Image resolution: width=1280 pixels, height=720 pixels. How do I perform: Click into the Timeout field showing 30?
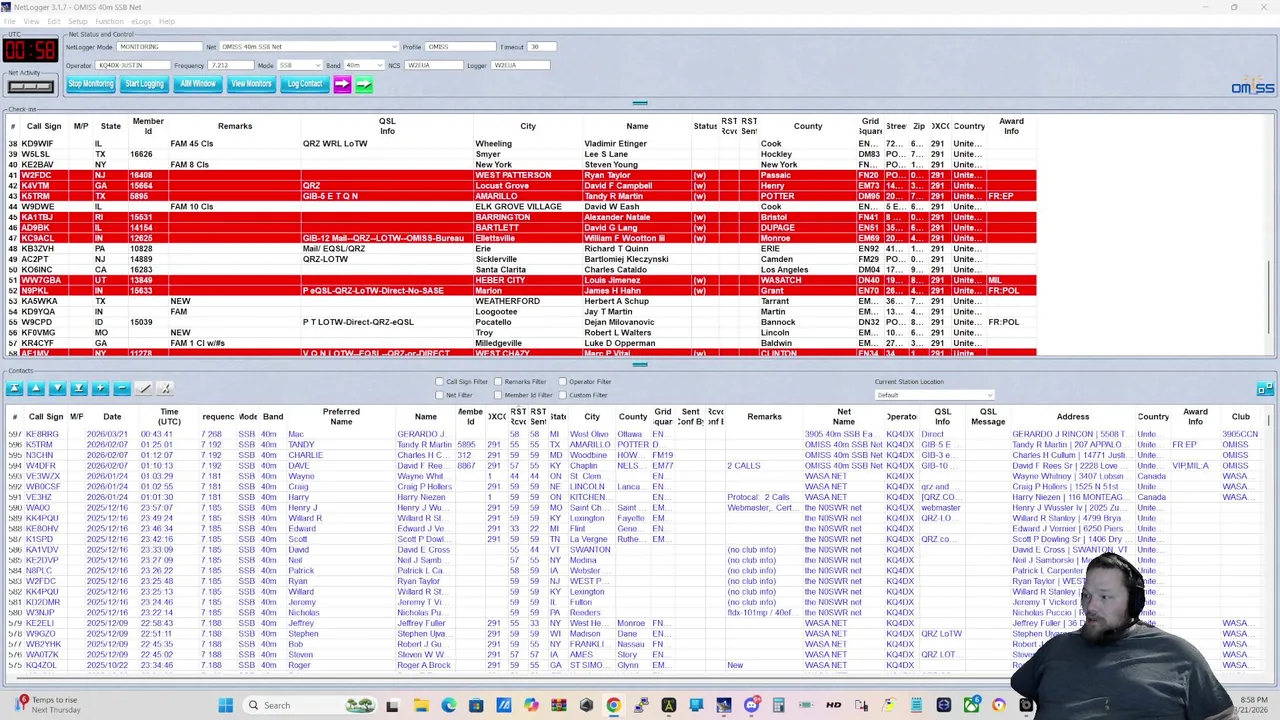pos(541,47)
